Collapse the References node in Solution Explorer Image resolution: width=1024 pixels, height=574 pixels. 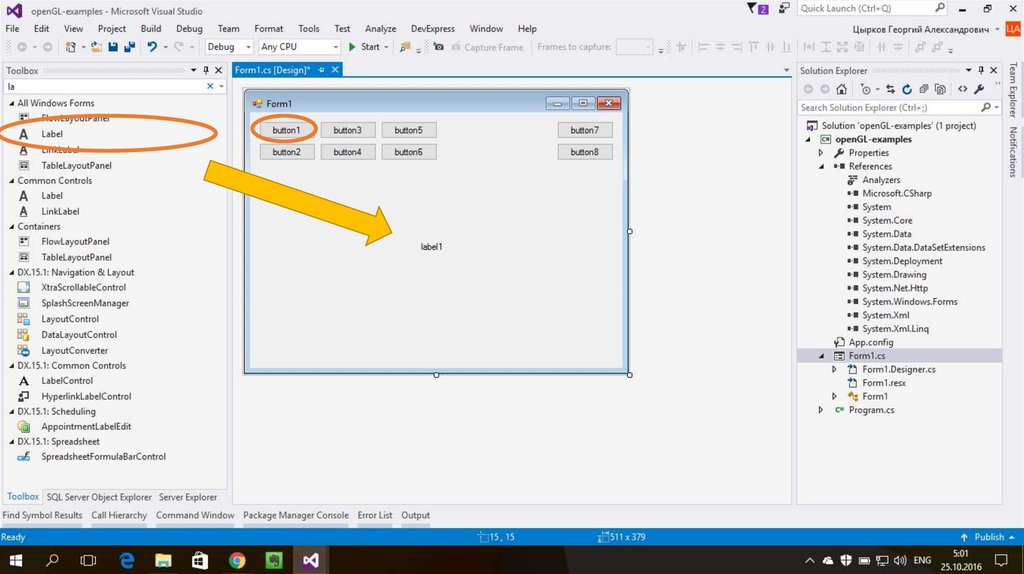point(823,167)
